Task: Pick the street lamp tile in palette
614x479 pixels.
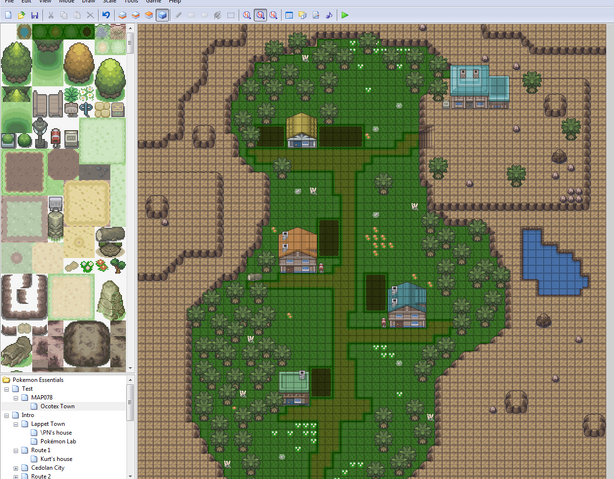Action: pos(40,132)
